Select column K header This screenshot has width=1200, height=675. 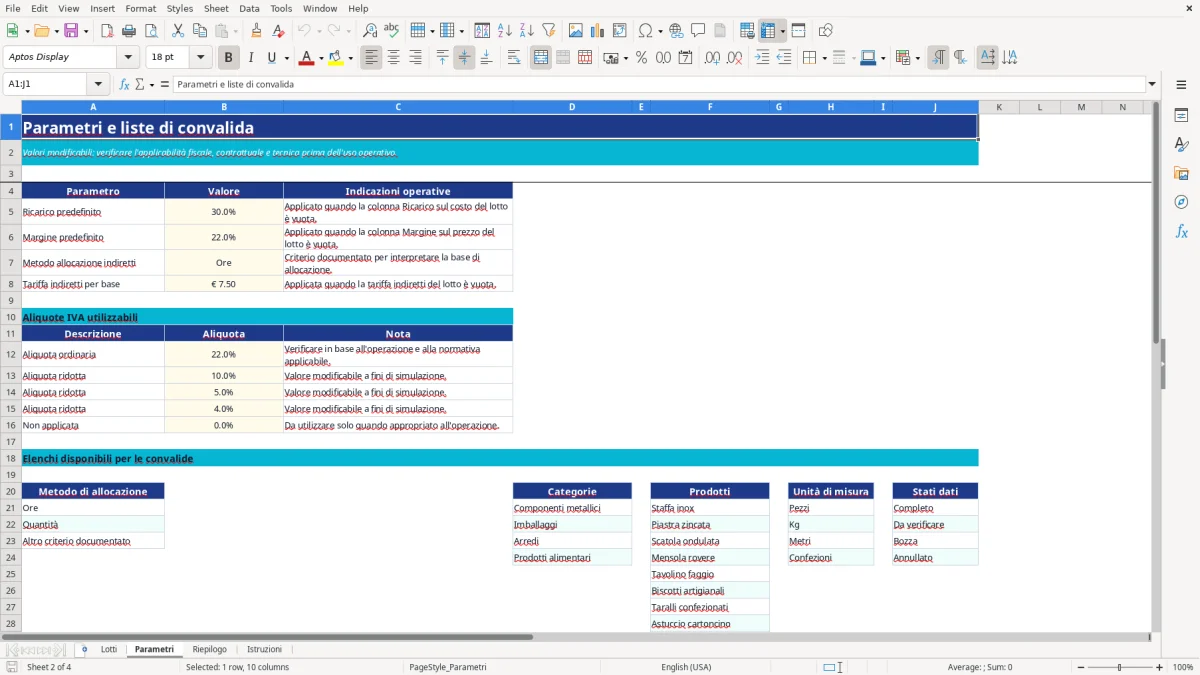pos(998,107)
